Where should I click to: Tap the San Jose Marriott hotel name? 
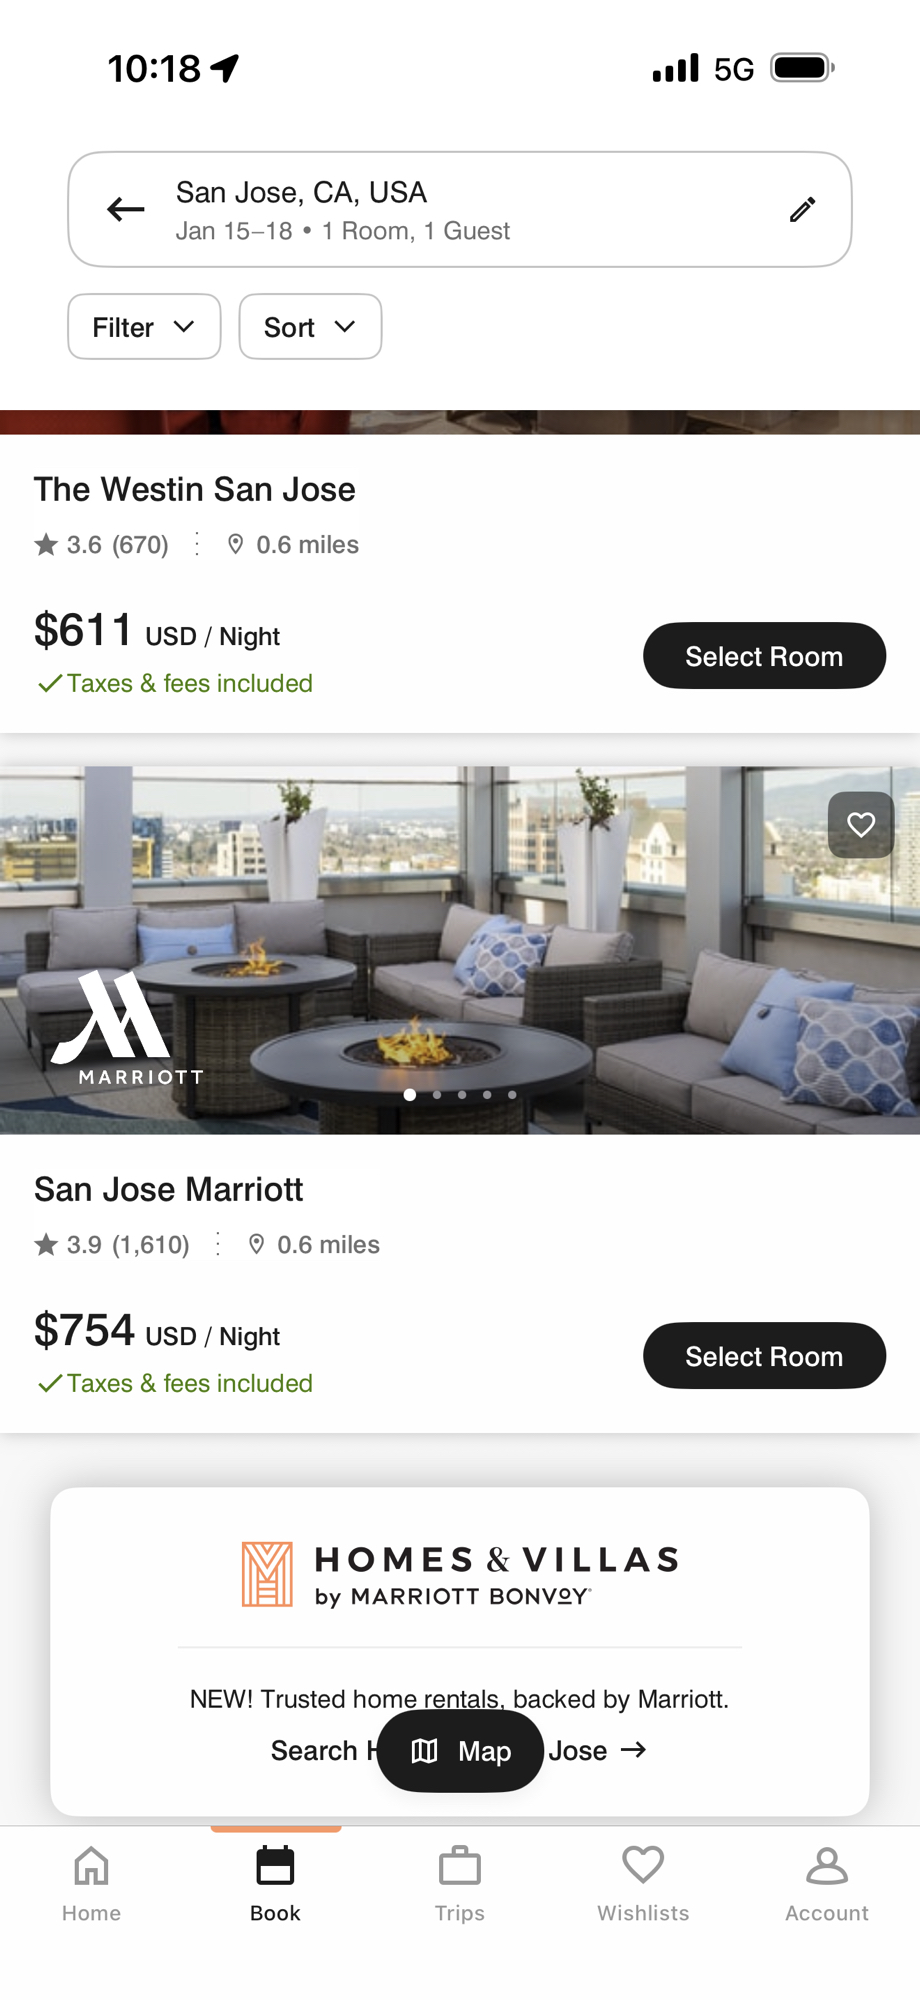tap(168, 1189)
